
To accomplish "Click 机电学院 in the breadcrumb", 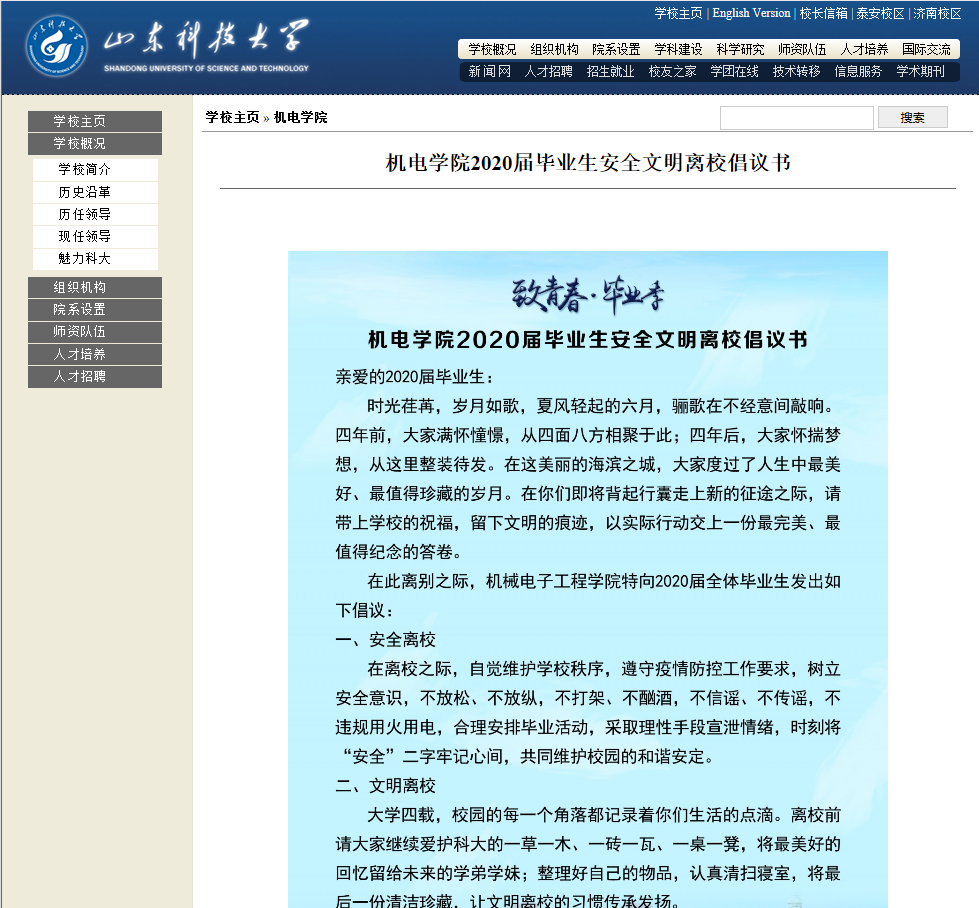I will [x=300, y=117].
